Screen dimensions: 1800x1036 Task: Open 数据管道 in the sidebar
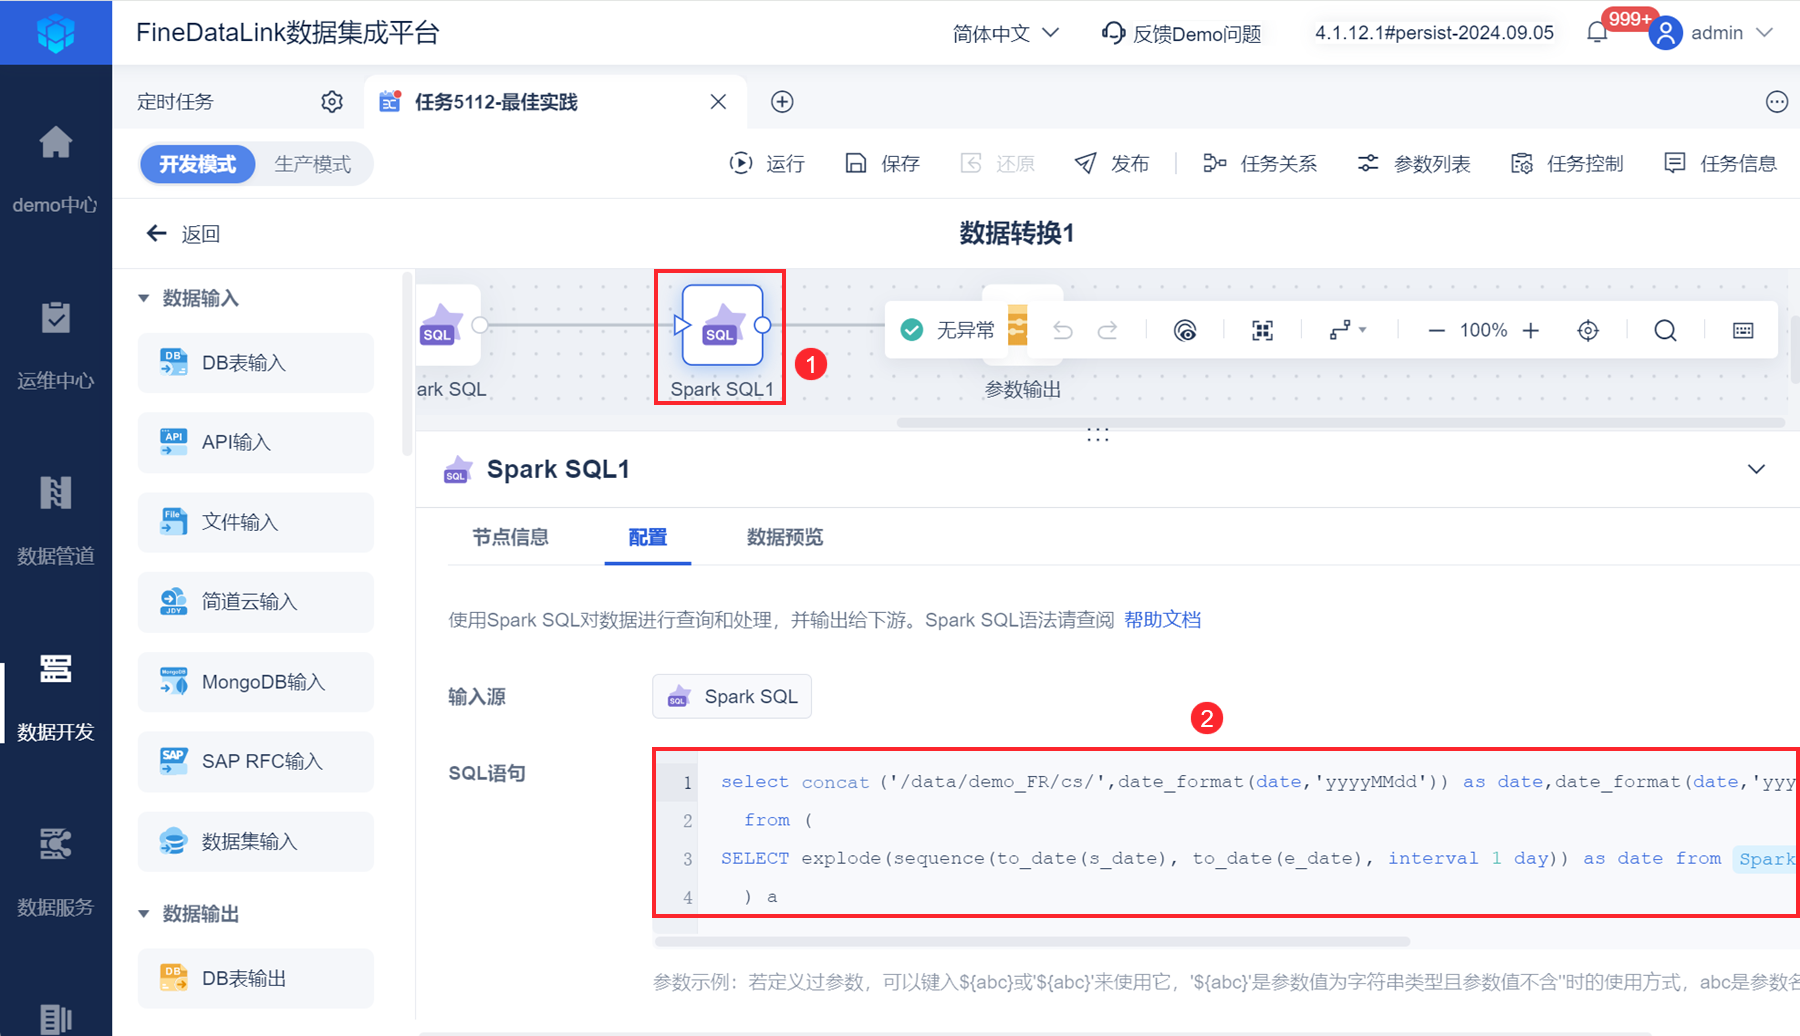56,520
